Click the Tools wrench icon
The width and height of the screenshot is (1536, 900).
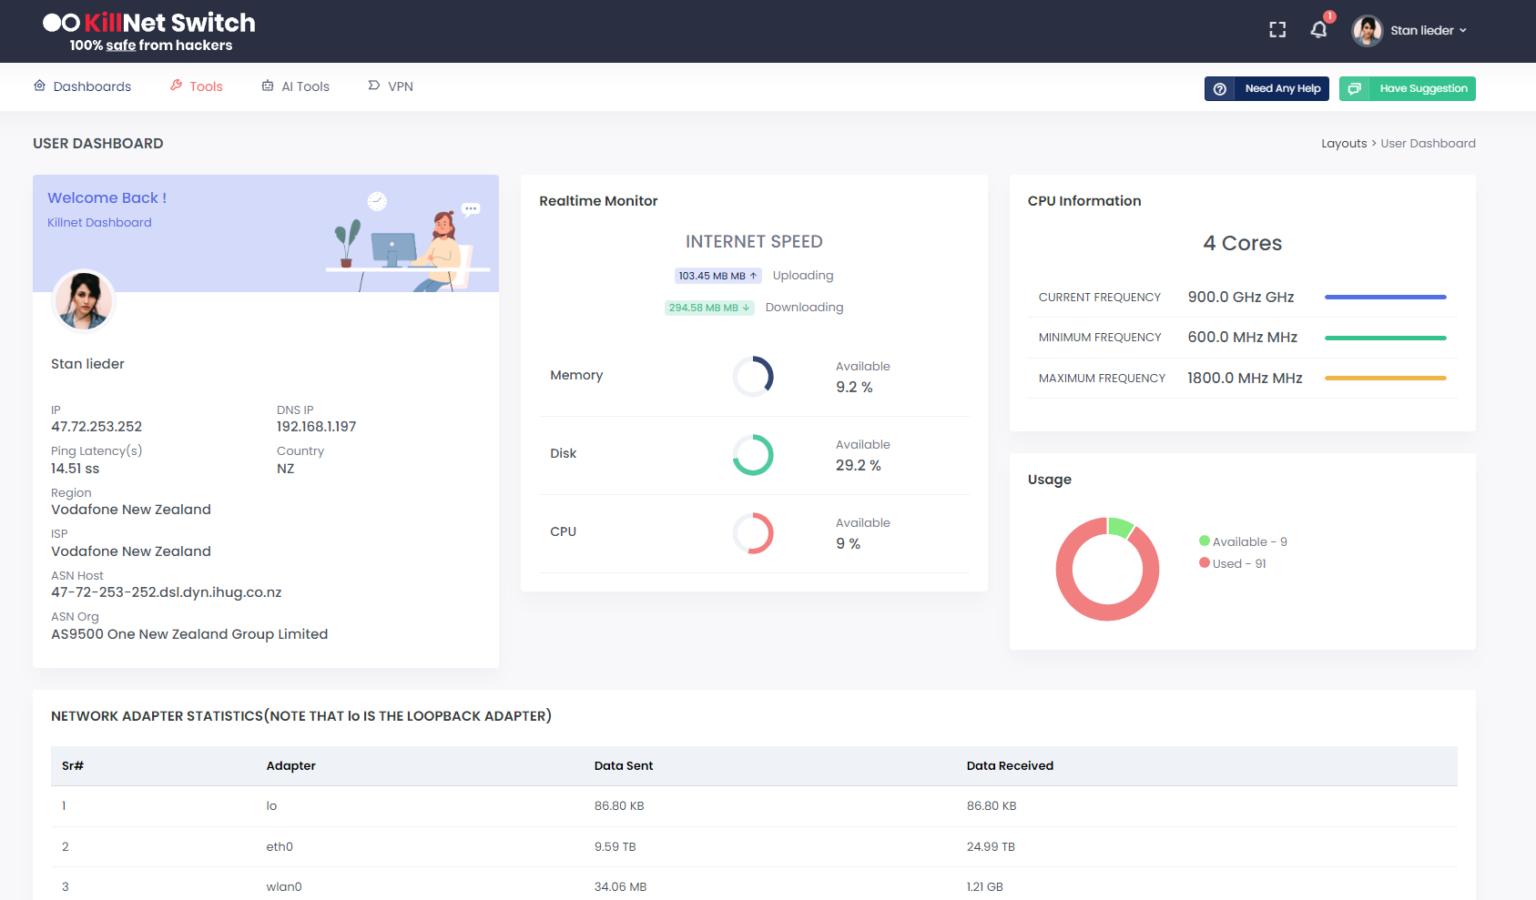[x=176, y=86]
